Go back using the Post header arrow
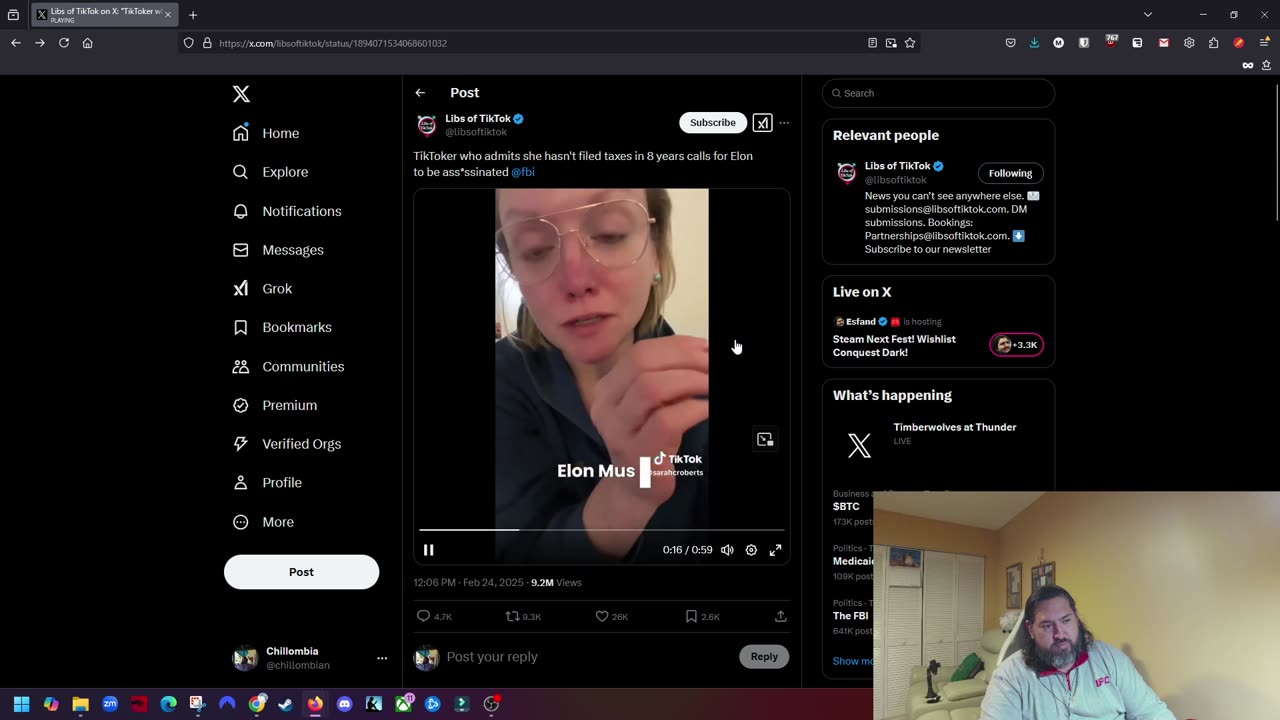 click(x=420, y=93)
